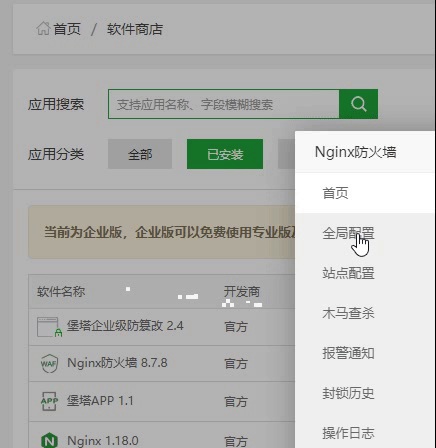Click the 应用分类 label
Image resolution: width=436 pixels, height=448 pixels.
56,154
